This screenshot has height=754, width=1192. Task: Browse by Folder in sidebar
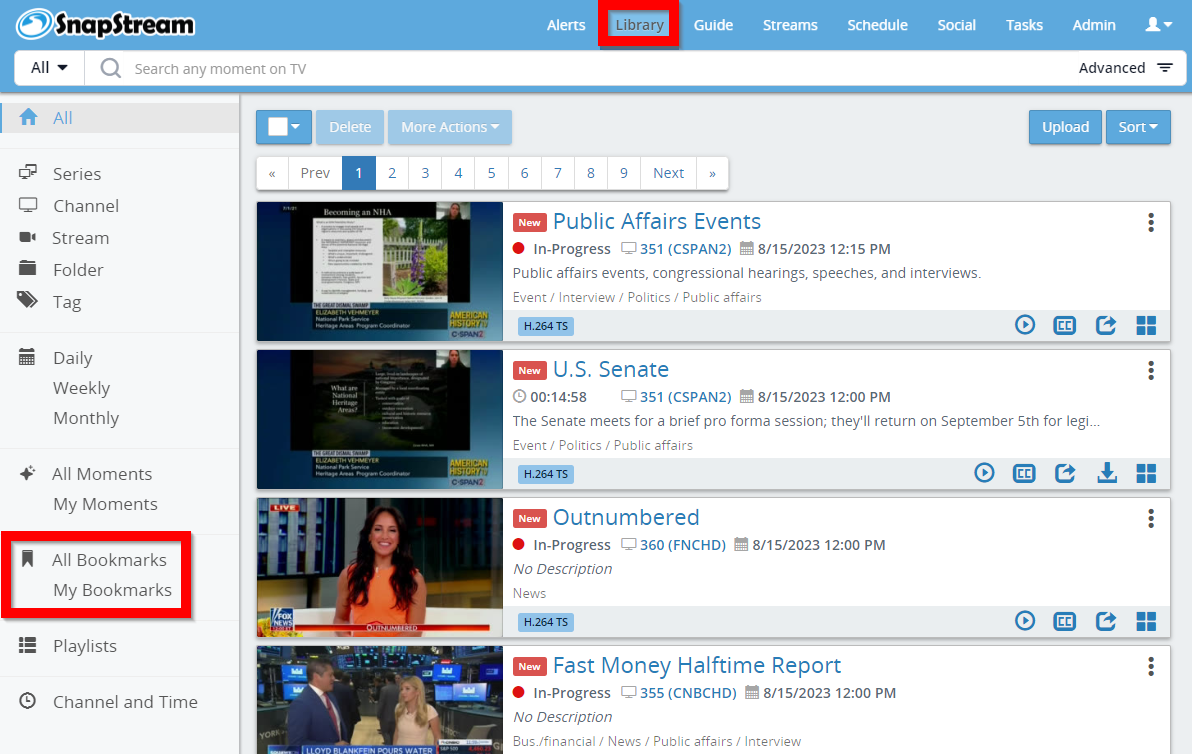coord(78,270)
